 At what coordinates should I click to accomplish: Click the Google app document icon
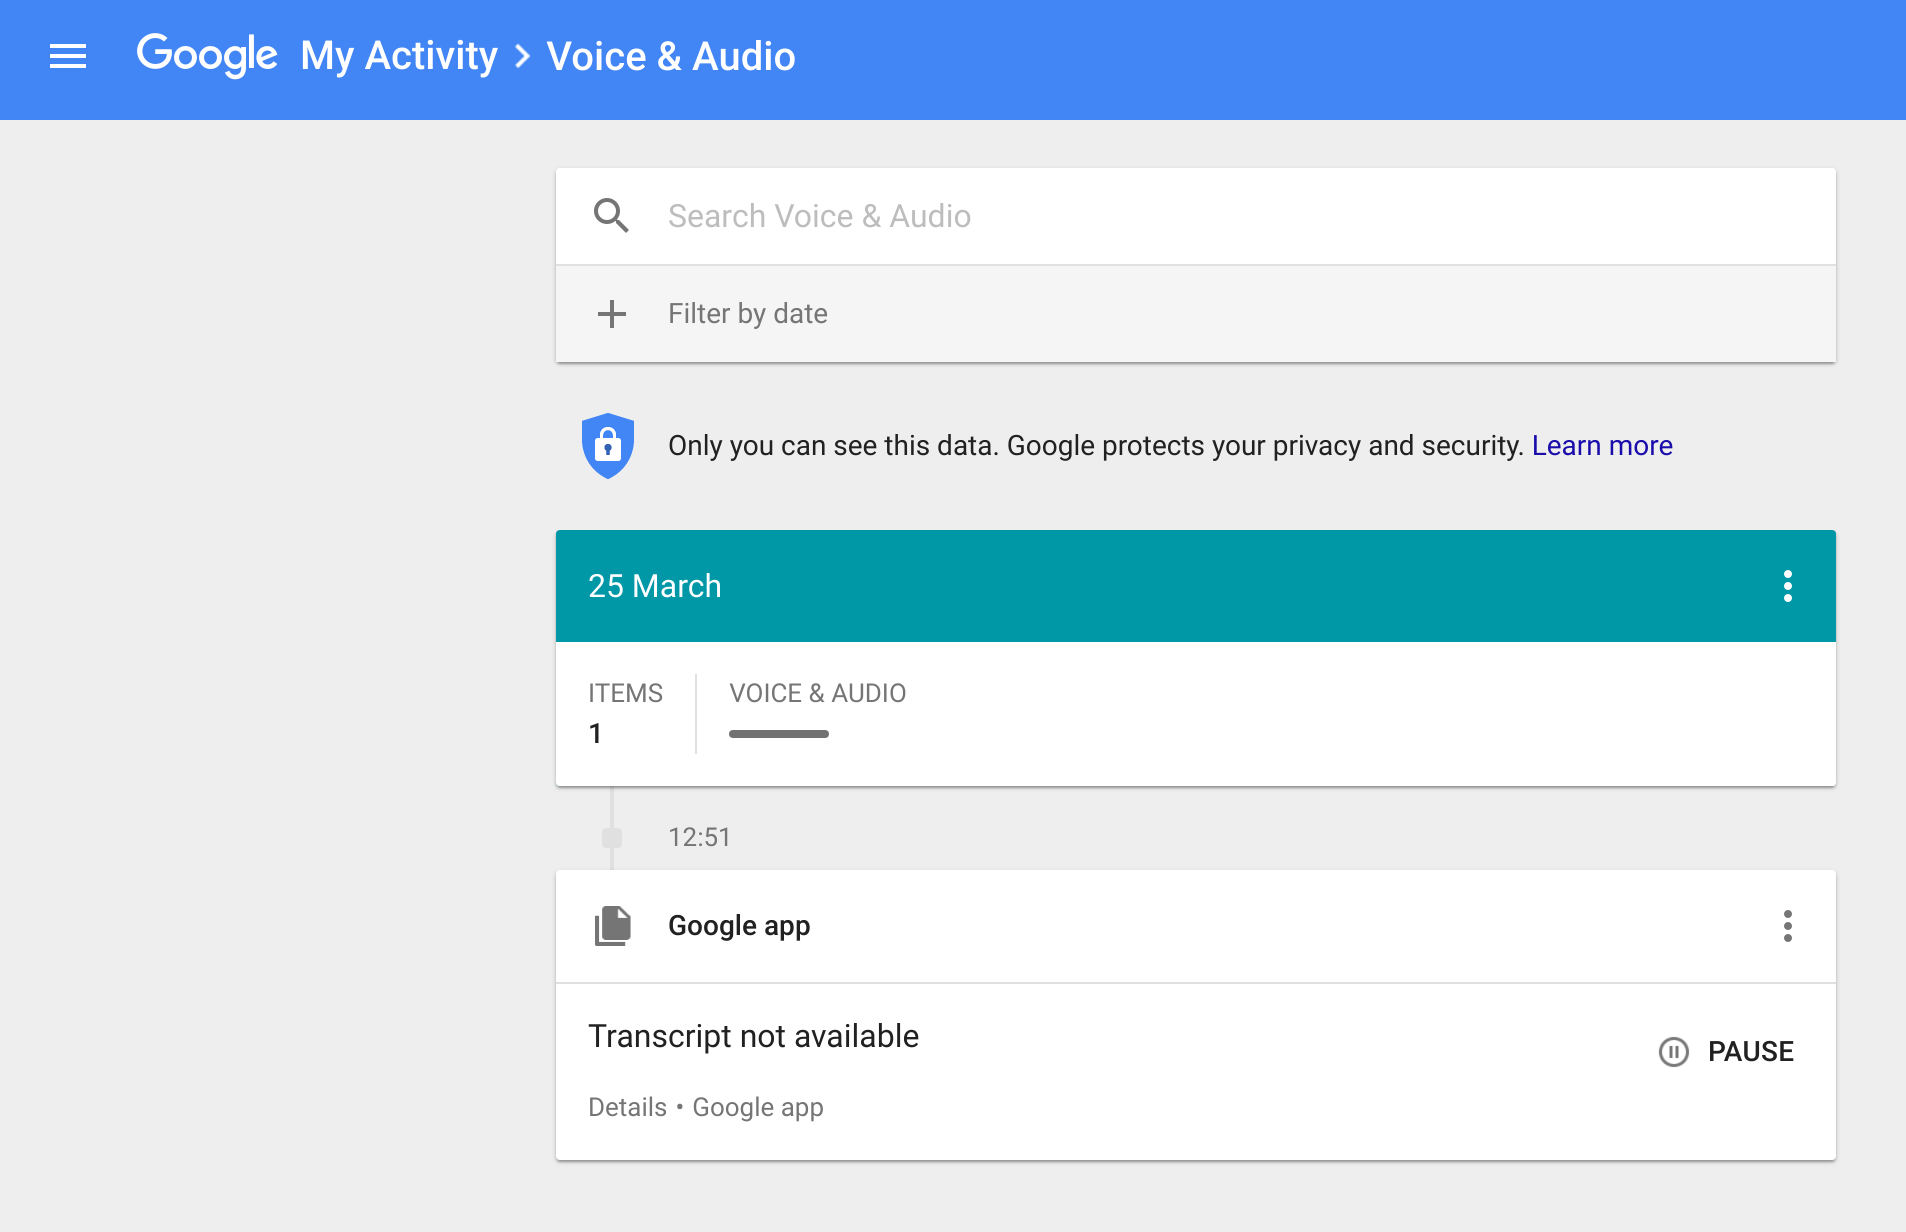click(x=613, y=926)
